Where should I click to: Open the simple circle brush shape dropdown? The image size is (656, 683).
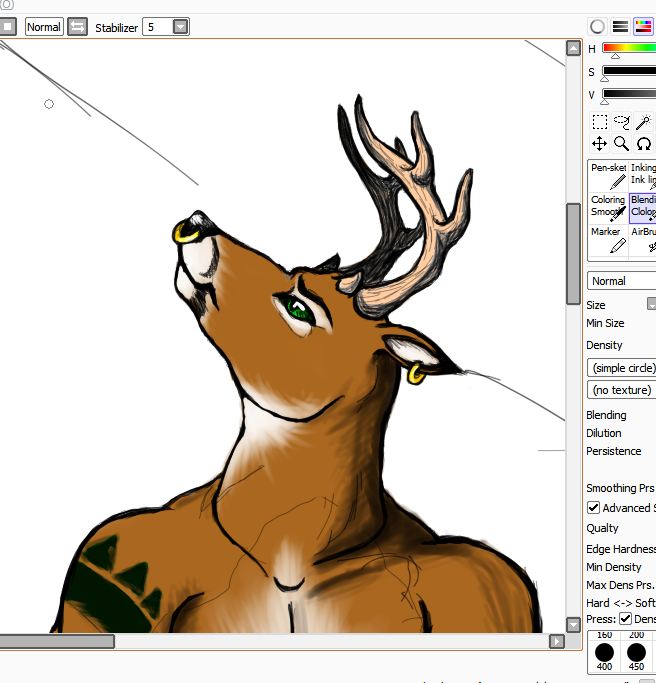click(621, 368)
